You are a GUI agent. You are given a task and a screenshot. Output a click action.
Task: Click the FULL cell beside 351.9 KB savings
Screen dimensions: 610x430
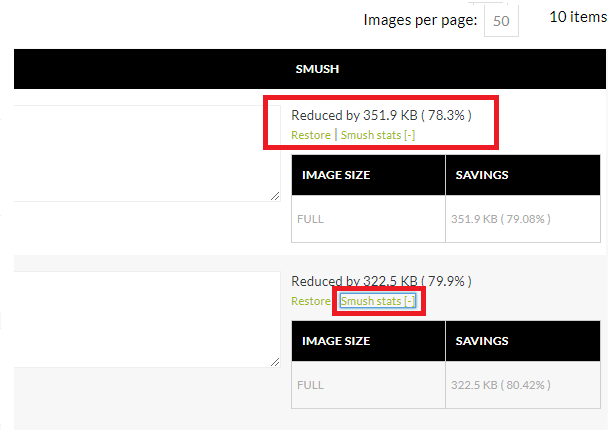[x=368, y=219]
